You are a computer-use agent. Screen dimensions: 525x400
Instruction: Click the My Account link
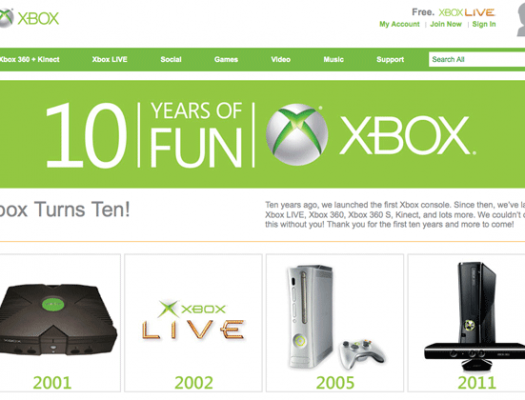[x=399, y=24]
